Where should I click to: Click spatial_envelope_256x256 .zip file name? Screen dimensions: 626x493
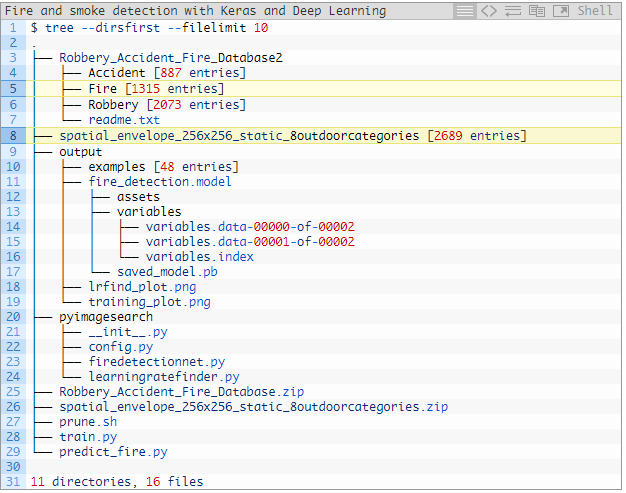(254, 407)
